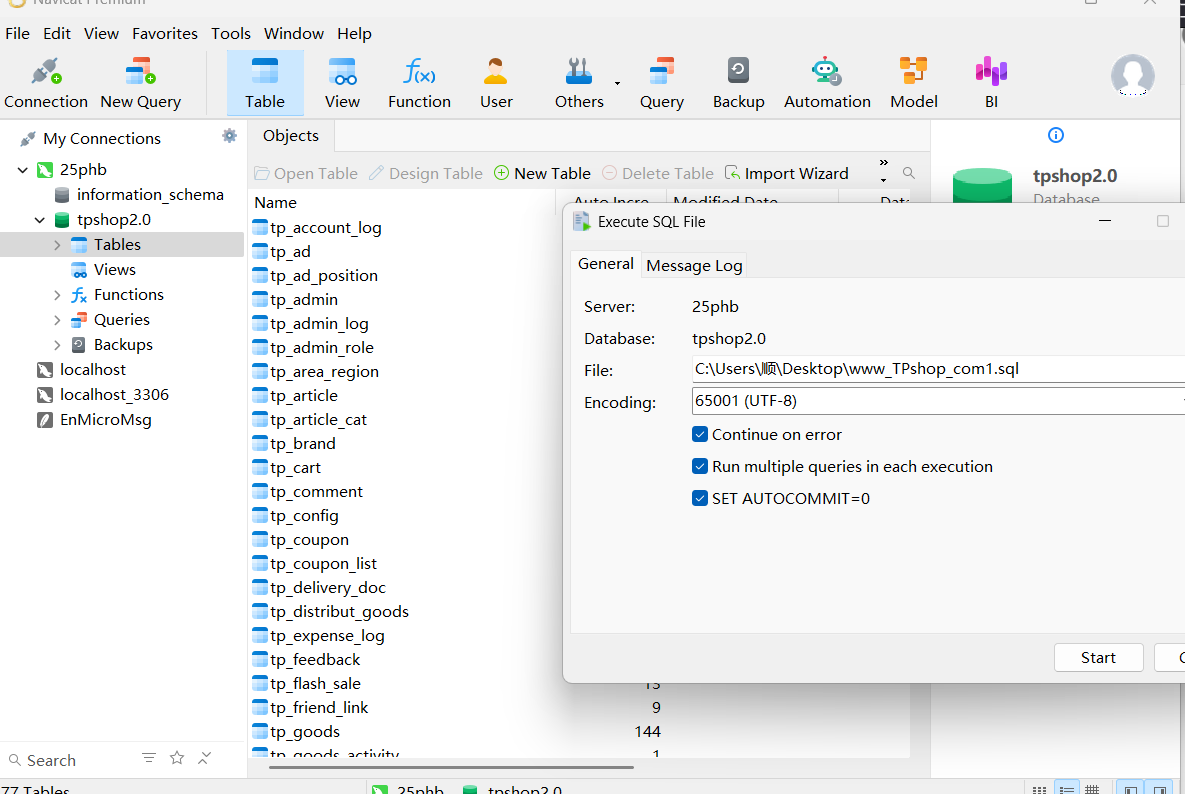Select the Objects tab
Image resolution: width=1185 pixels, height=794 pixels.
pyautogui.click(x=291, y=136)
